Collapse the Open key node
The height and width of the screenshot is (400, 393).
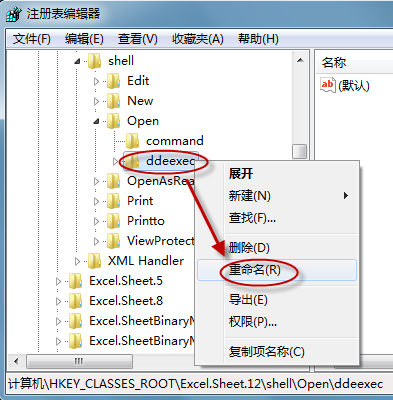point(97,122)
